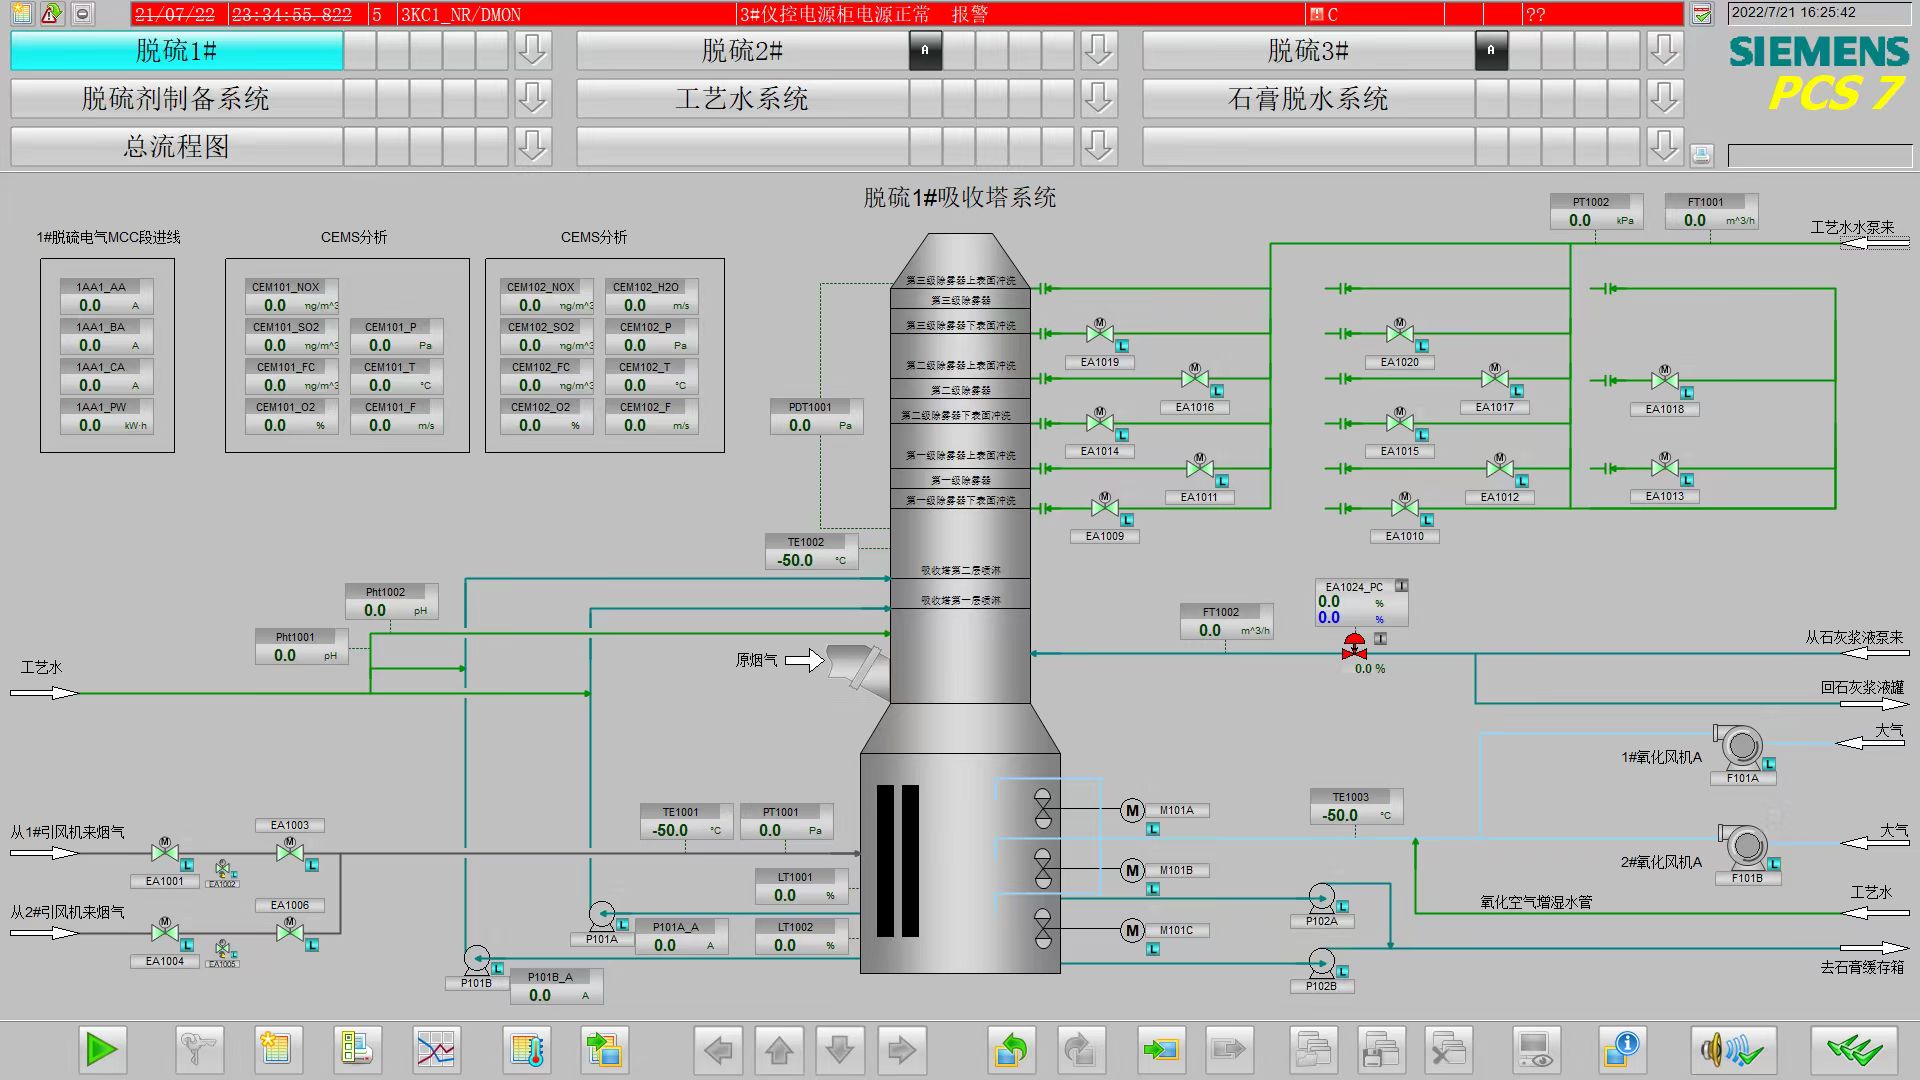The width and height of the screenshot is (1920, 1080).
Task: Expand the arrow next to 脱硫2#
Action: click(1099, 50)
